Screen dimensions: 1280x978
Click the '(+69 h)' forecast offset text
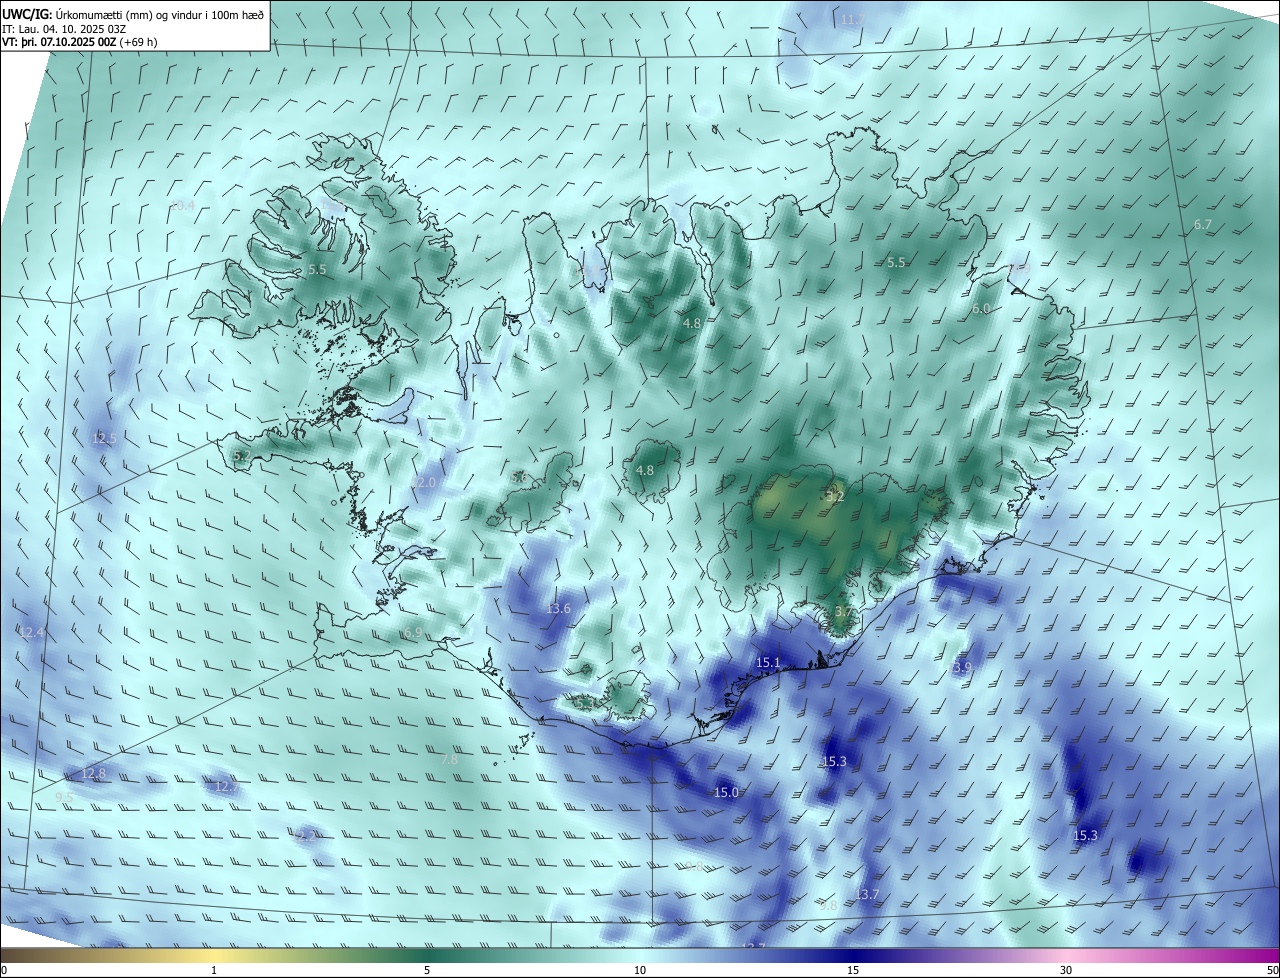pyautogui.click(x=138, y=42)
